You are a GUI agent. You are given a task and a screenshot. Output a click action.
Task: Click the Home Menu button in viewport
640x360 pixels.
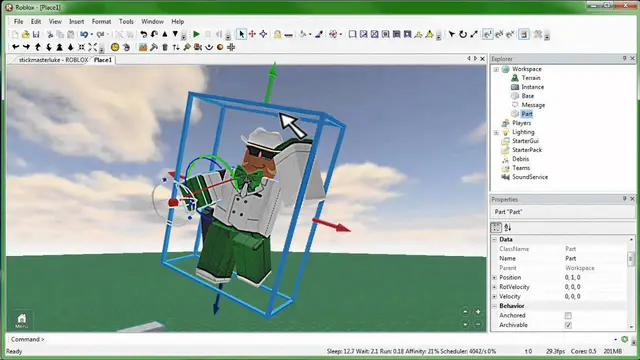coord(22,321)
